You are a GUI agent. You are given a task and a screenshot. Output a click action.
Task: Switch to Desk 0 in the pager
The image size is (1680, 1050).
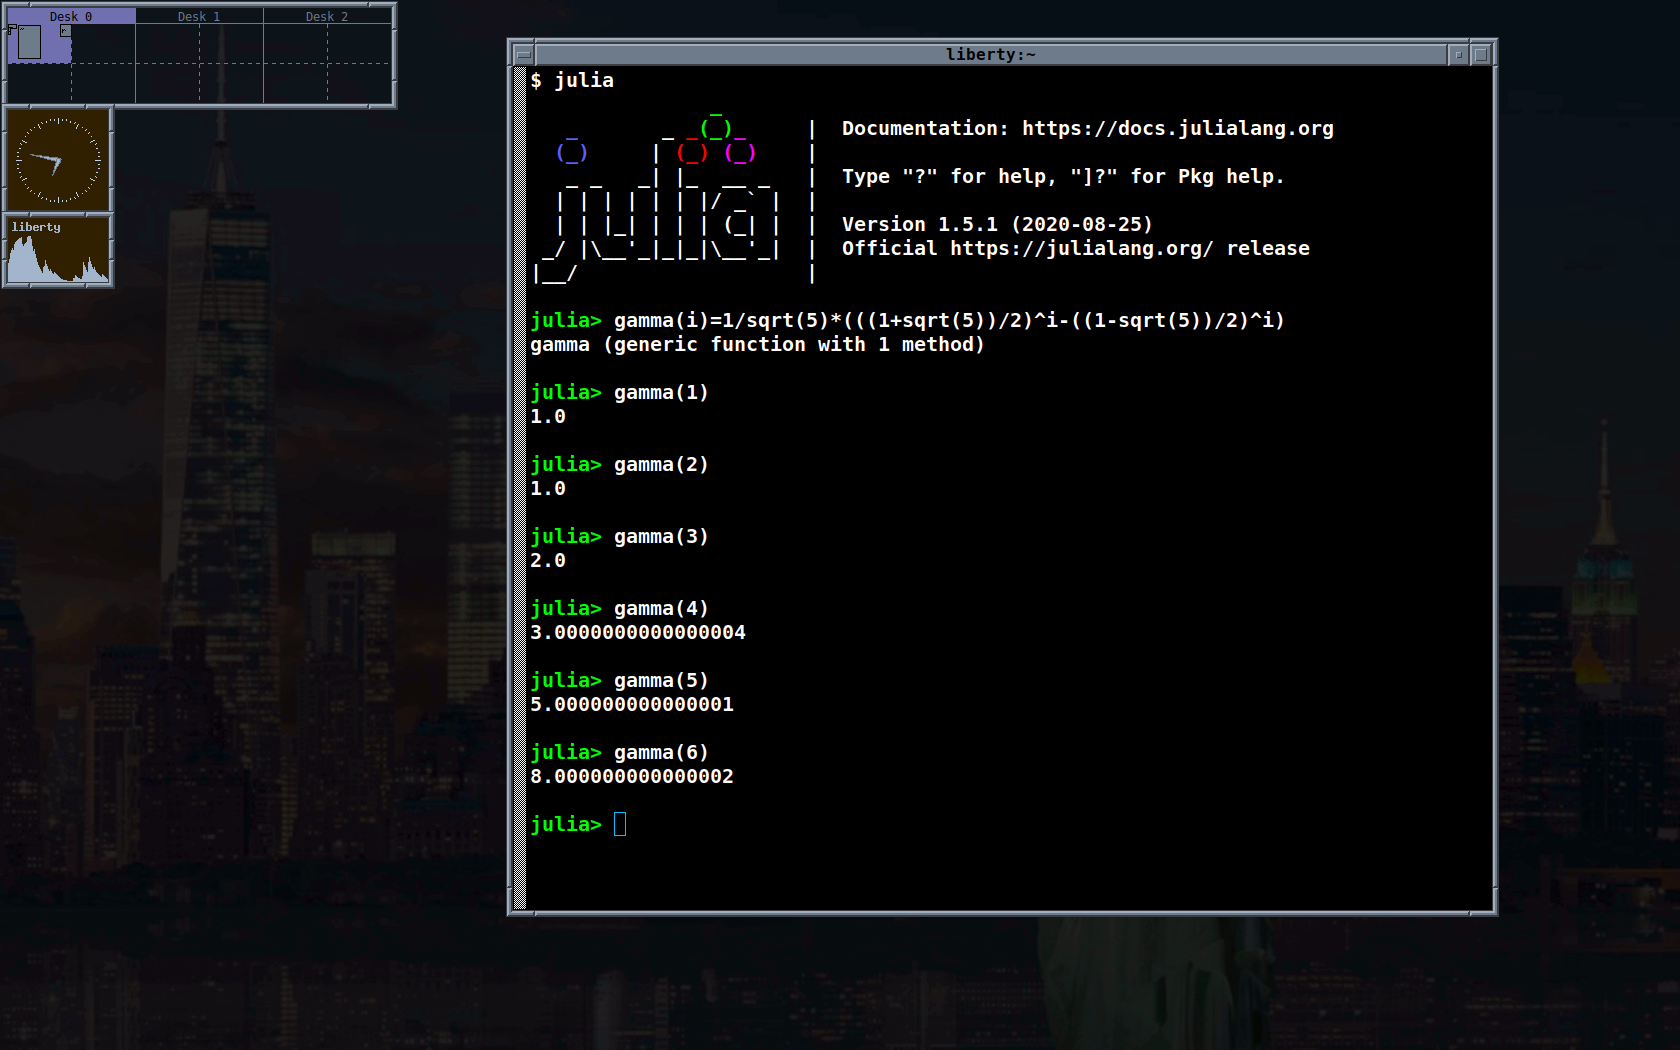[71, 16]
